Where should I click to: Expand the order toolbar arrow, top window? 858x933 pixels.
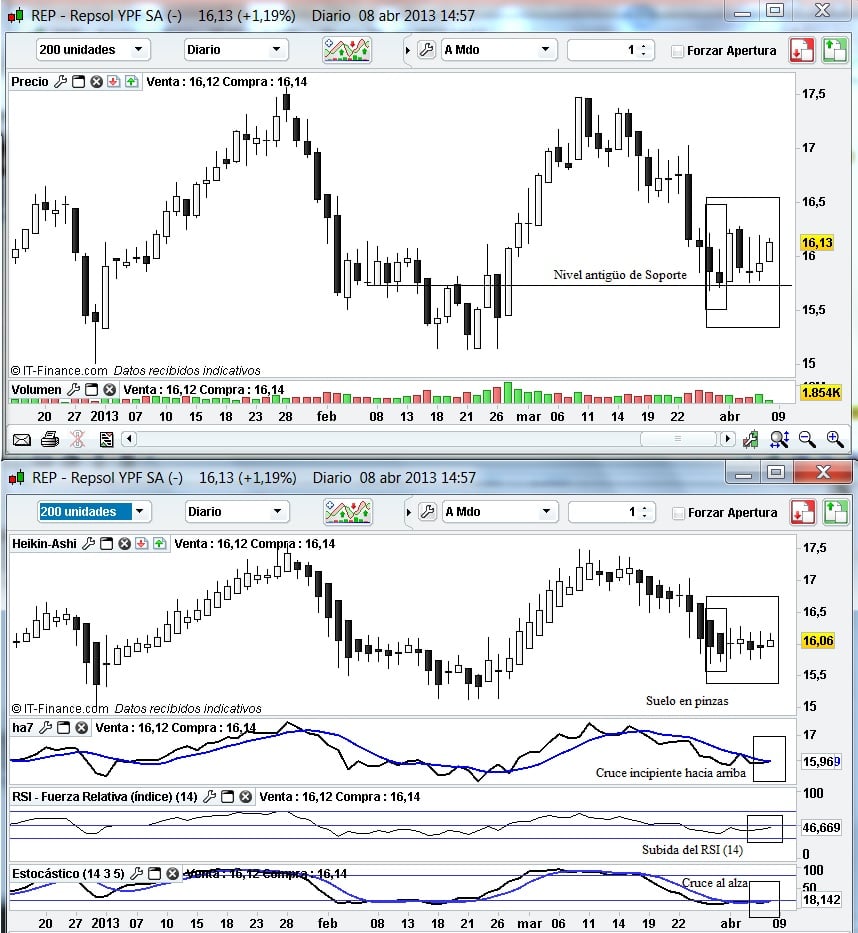[408, 51]
